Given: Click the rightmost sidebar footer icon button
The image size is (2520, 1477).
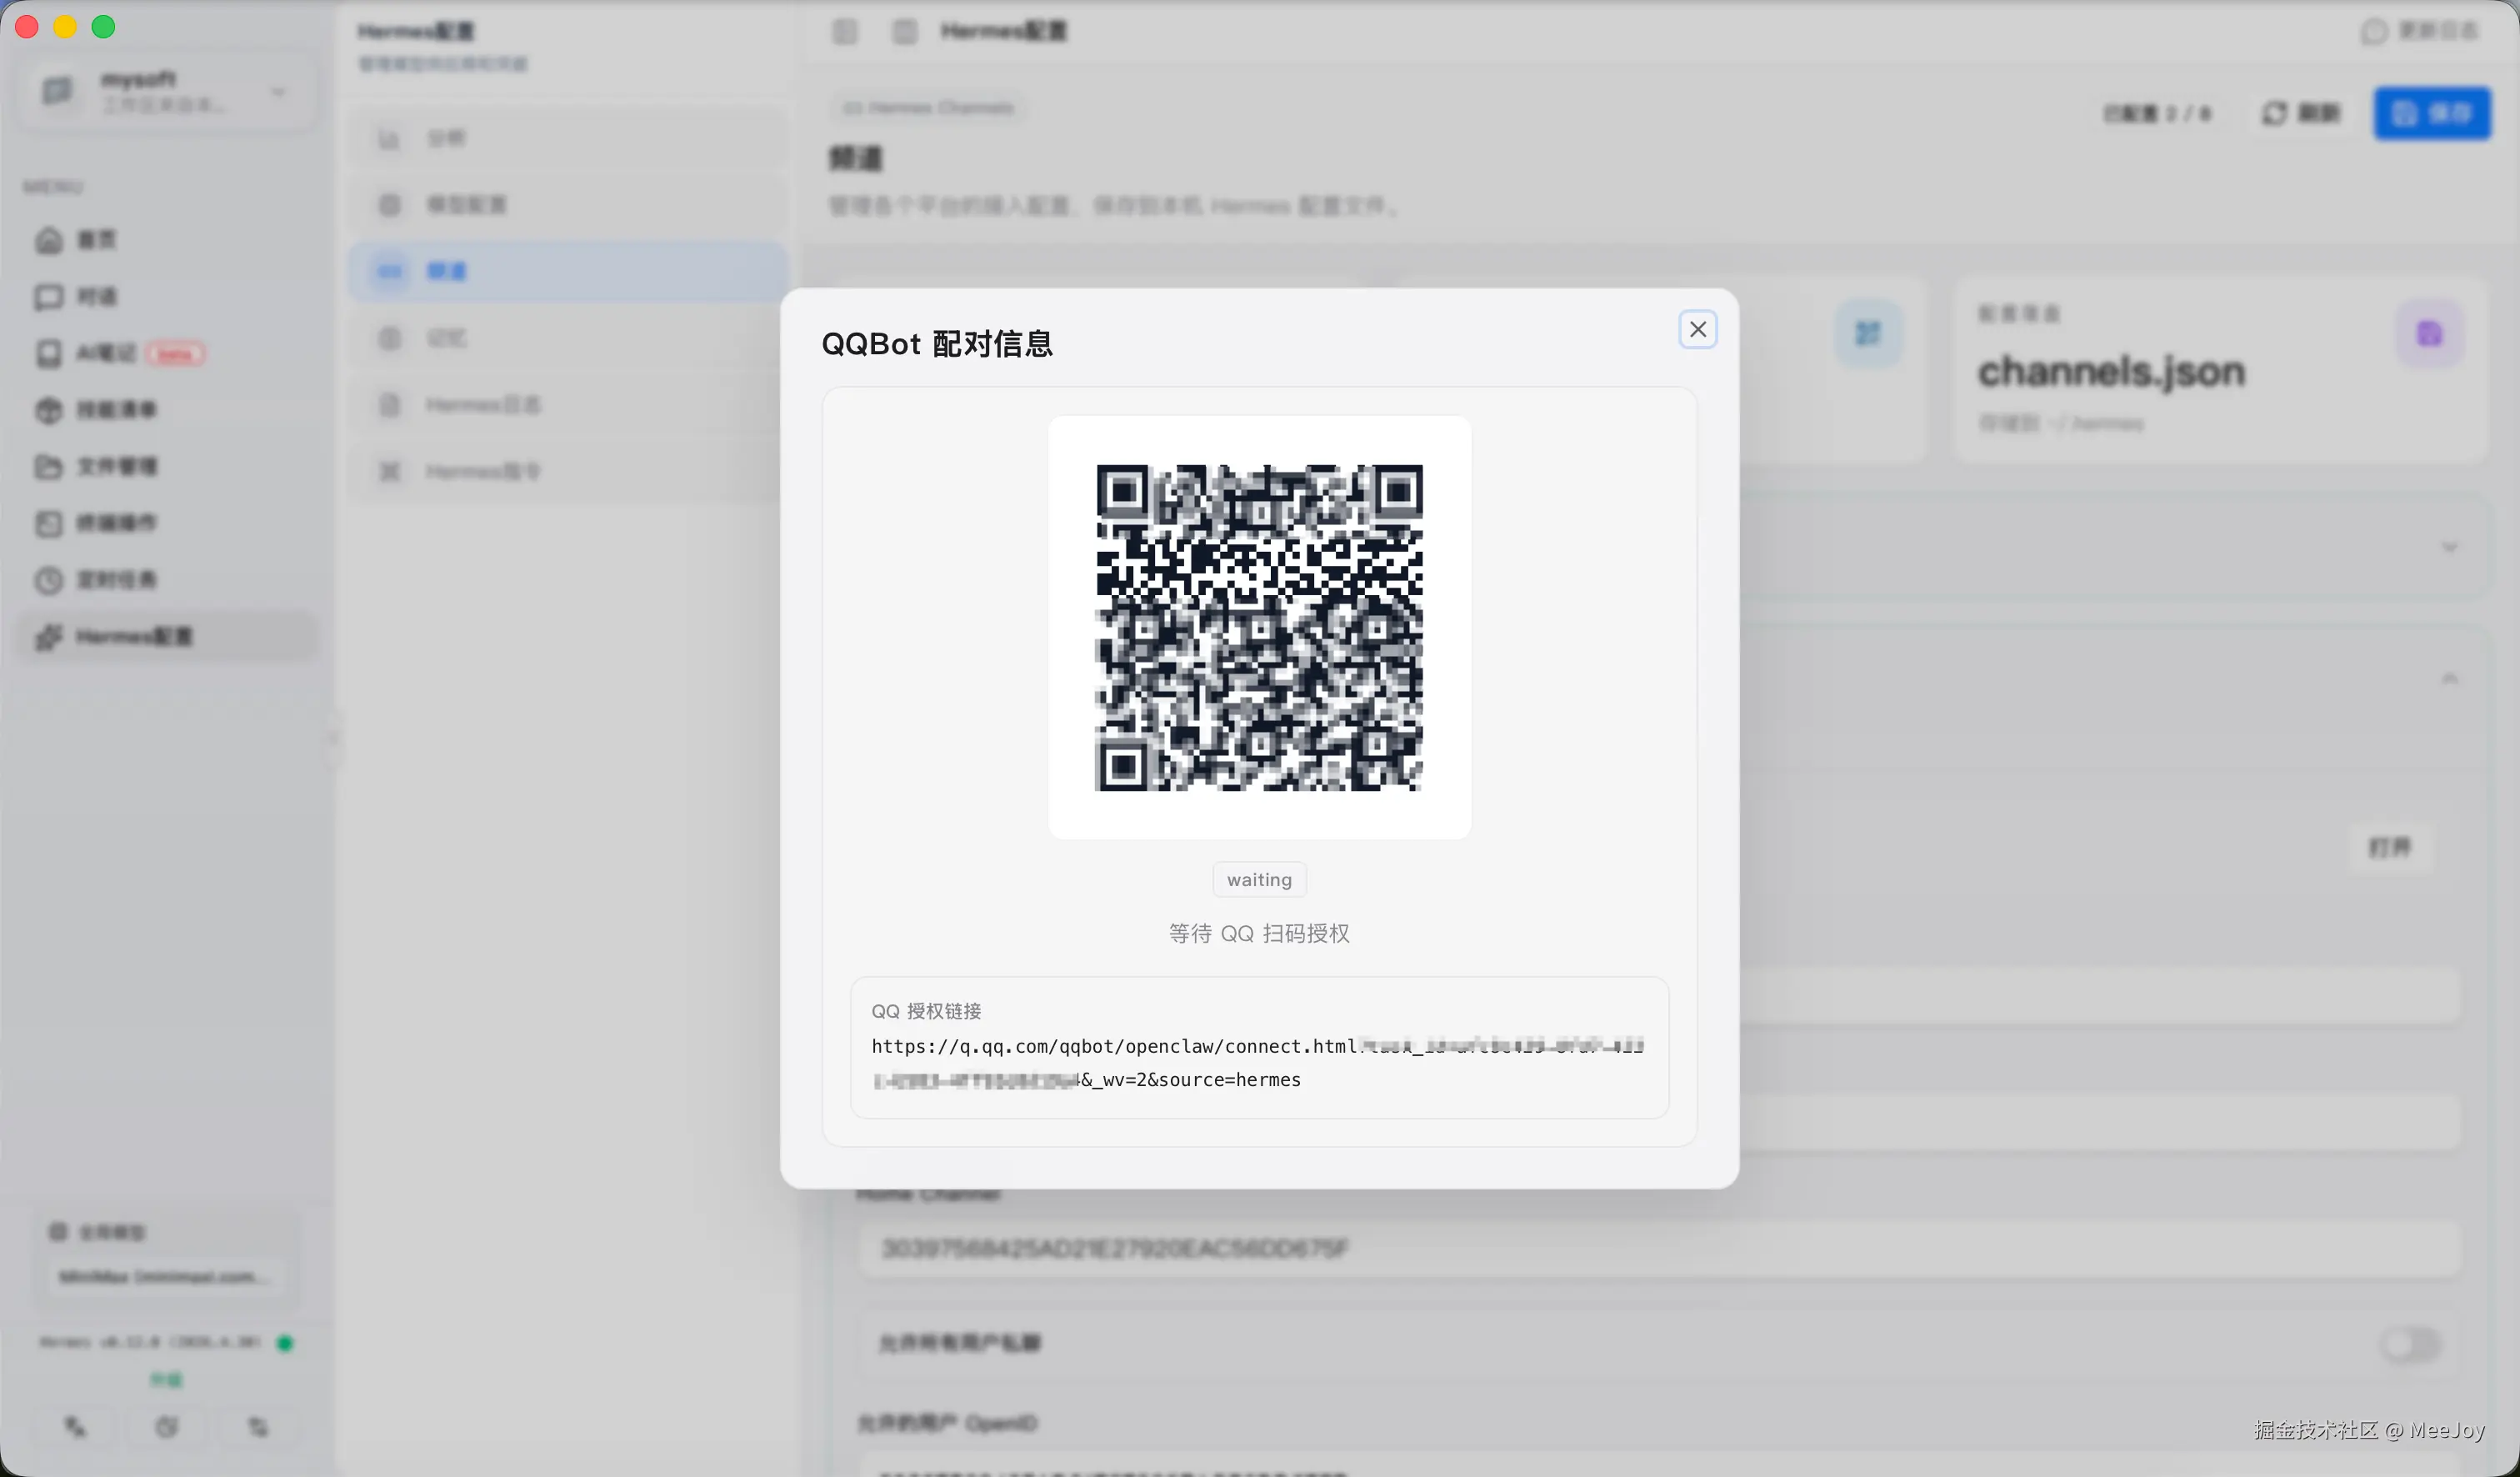Looking at the screenshot, I should coord(258,1427).
